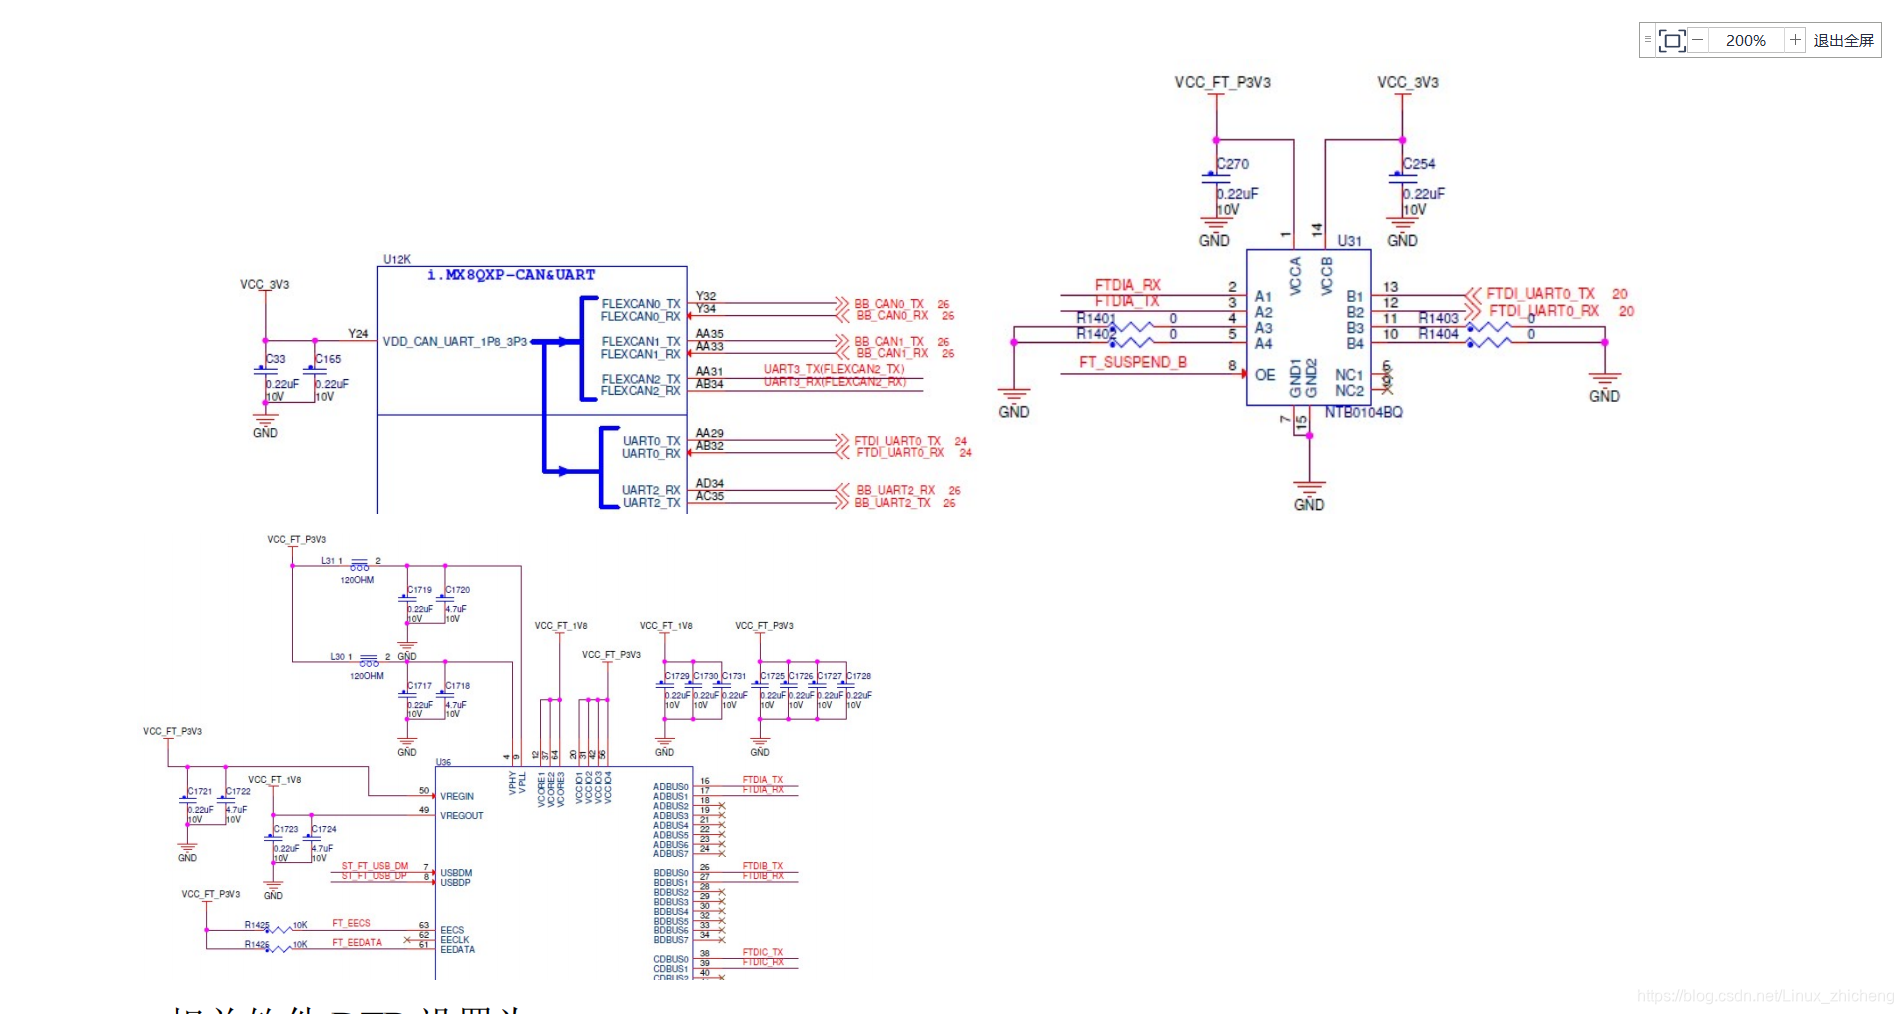
Task: Click capacitor label C254
Action: click(x=1419, y=164)
